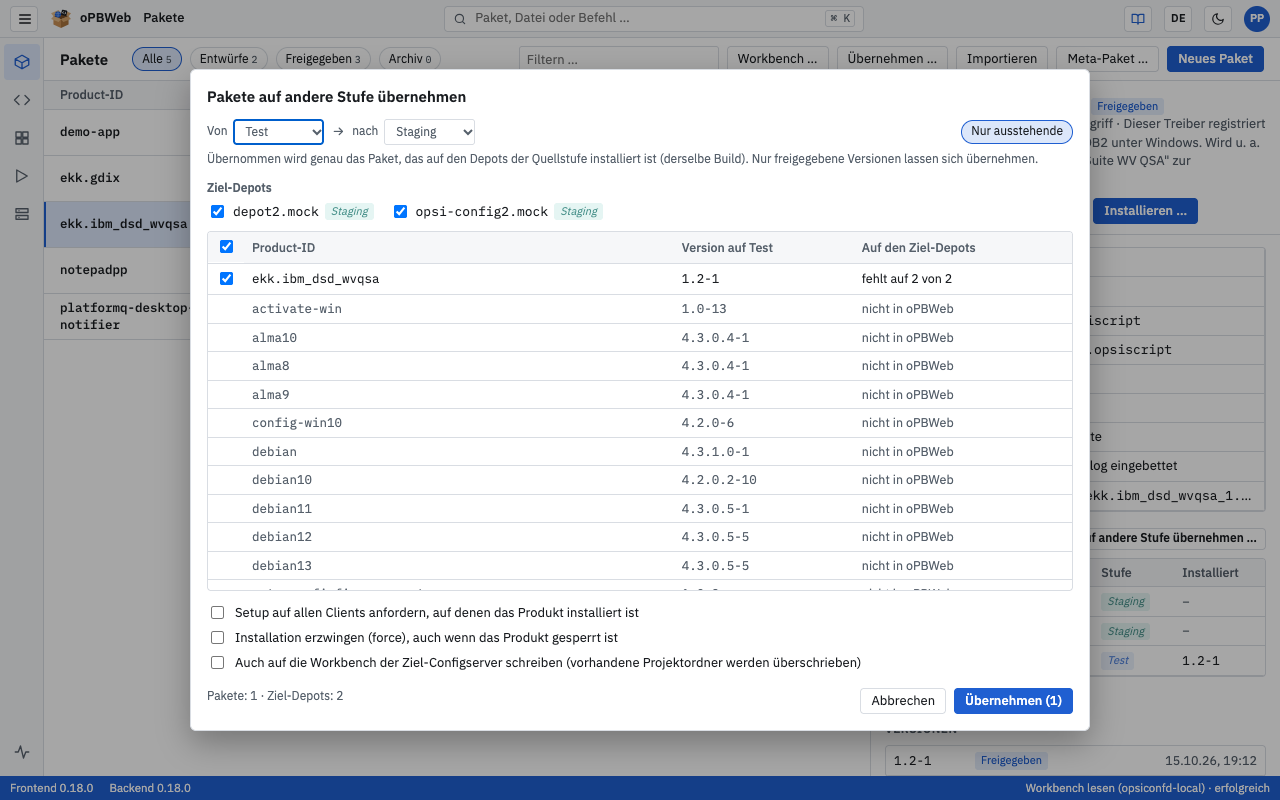Open the hamburger navigation menu
1280x800 pixels.
point(25,18)
